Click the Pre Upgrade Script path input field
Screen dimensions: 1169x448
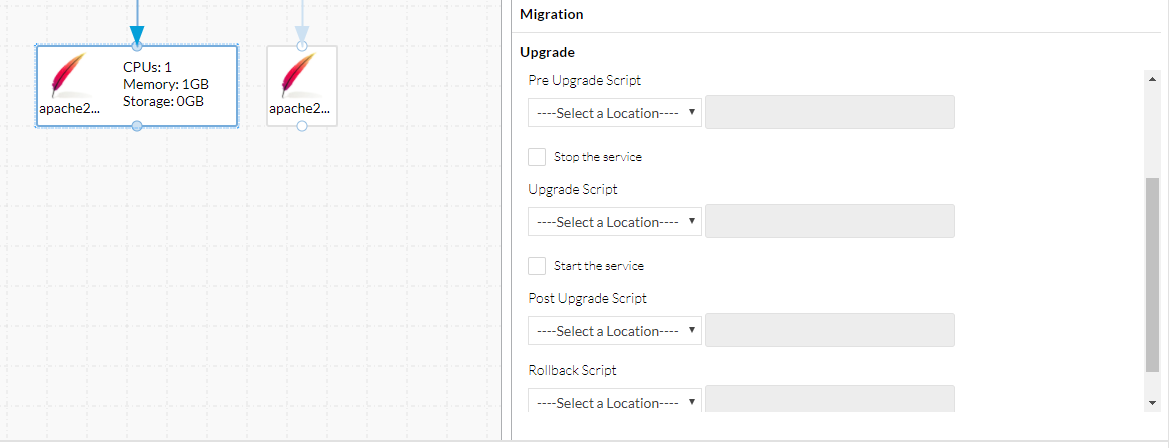point(830,112)
